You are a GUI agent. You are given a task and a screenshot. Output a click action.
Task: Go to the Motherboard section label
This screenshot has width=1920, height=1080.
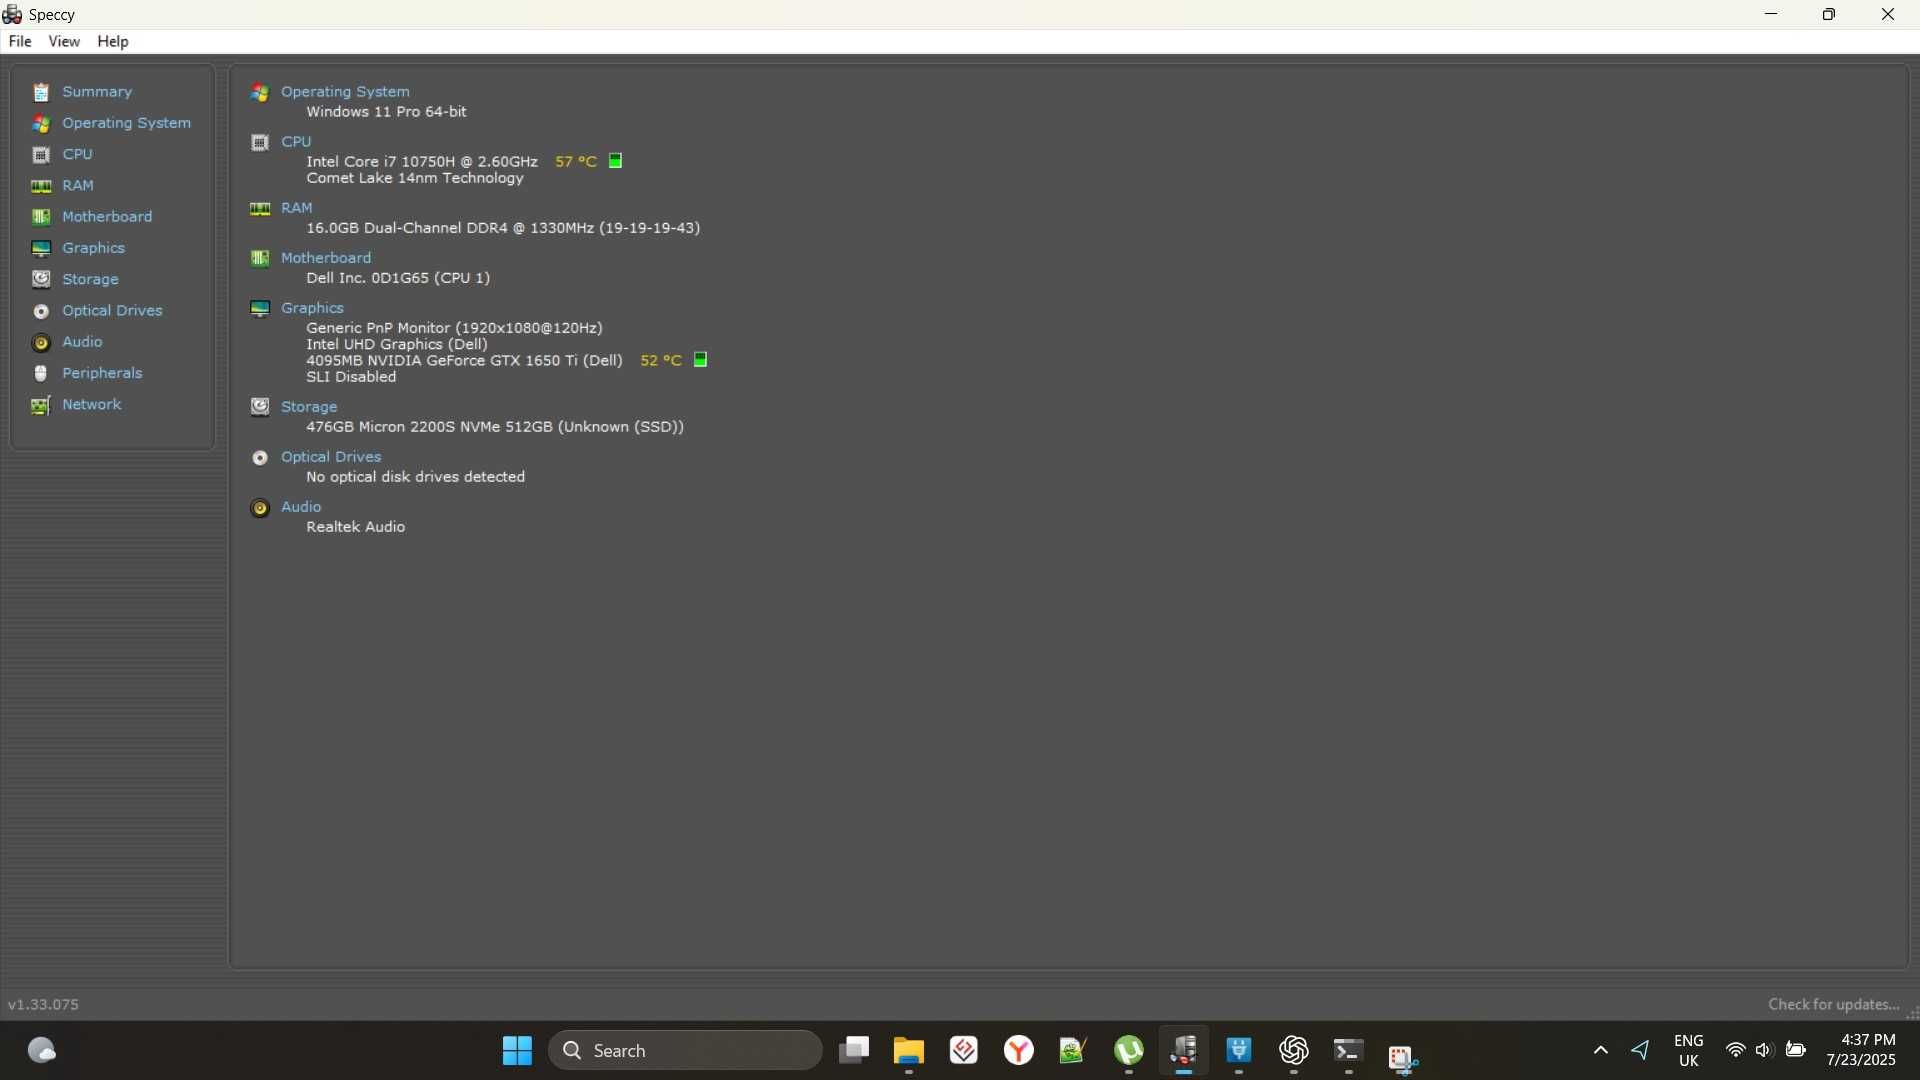(x=107, y=217)
